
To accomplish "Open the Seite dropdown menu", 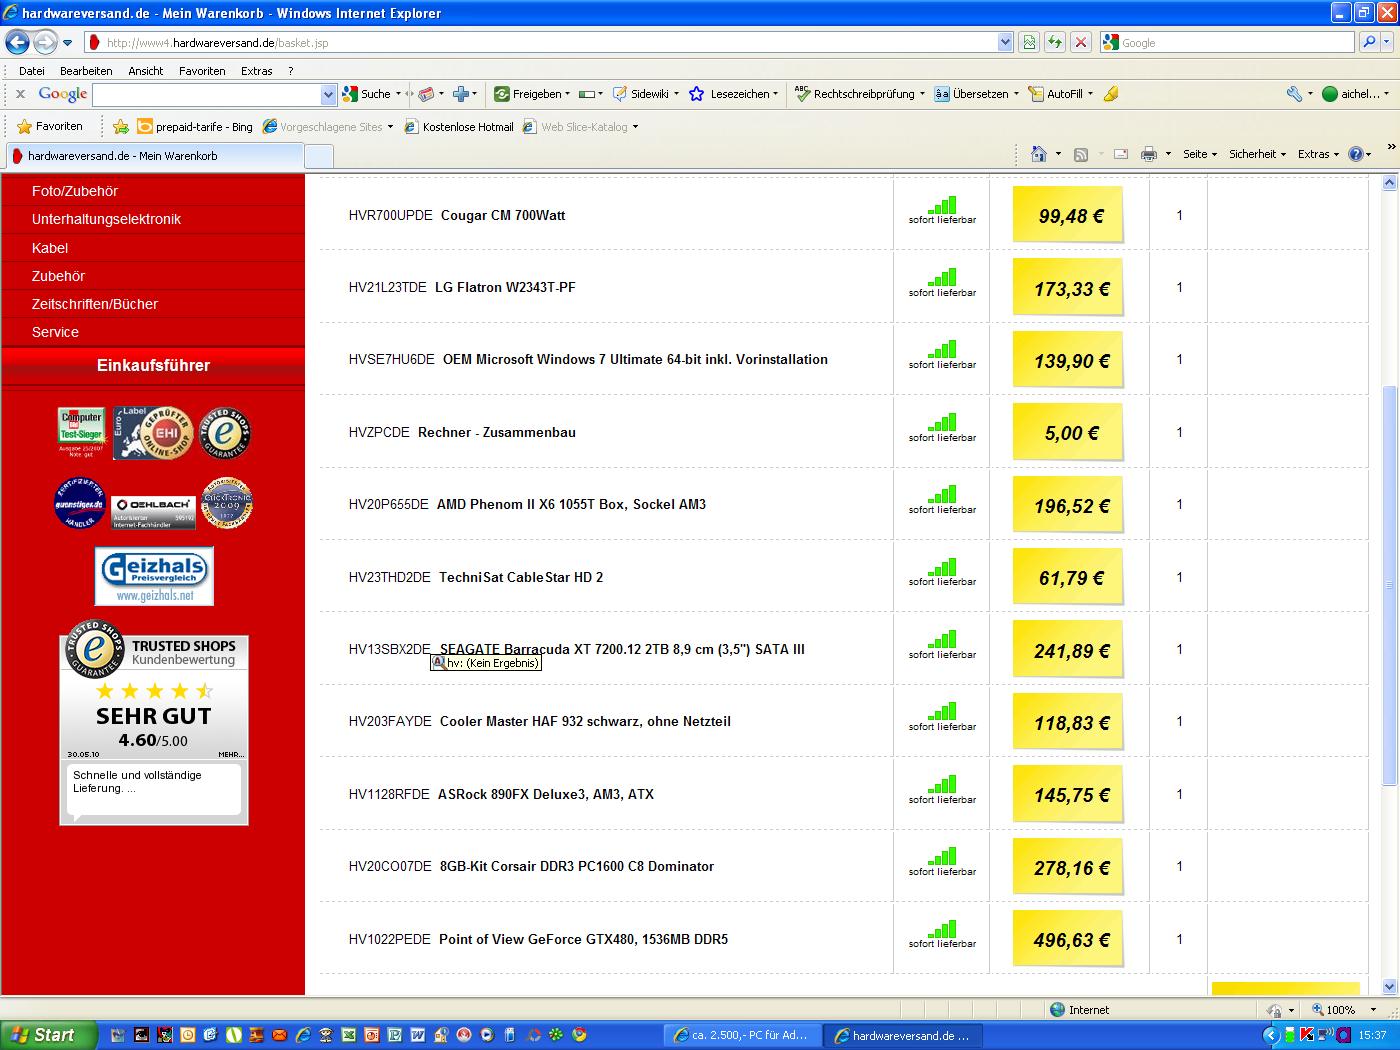I will tap(1199, 154).
